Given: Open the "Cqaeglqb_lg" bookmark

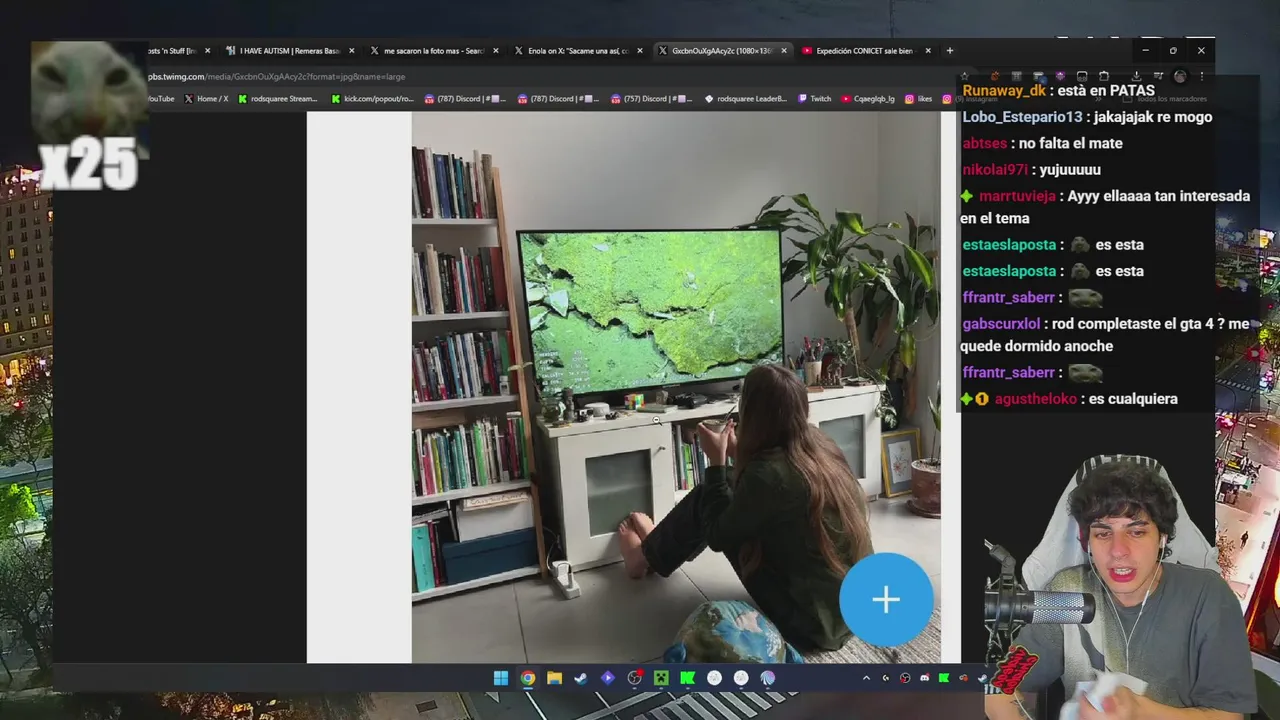Looking at the screenshot, I should (x=868, y=99).
